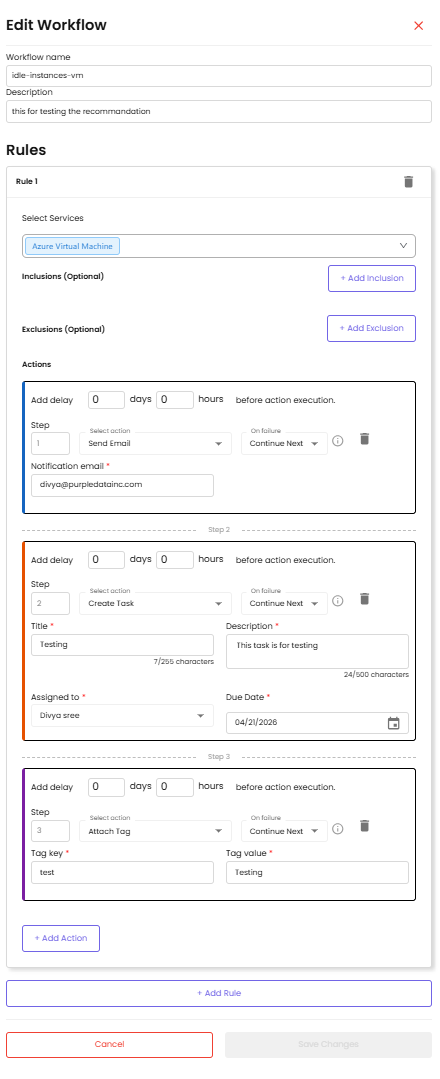Edit the Tag key field
The image size is (440, 1079).
tap(123, 873)
